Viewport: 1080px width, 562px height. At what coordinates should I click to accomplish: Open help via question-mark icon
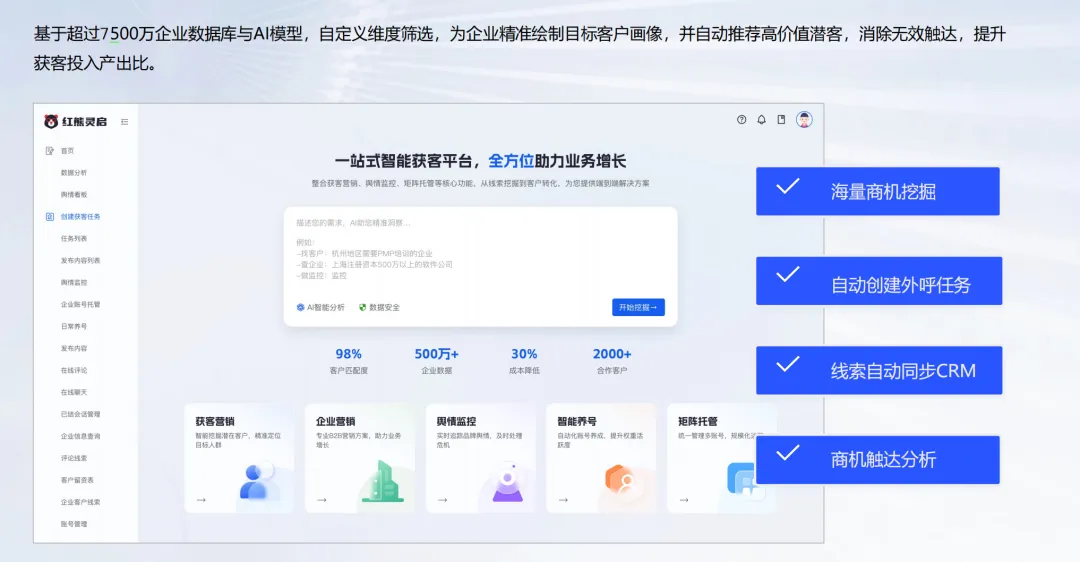tap(741, 120)
